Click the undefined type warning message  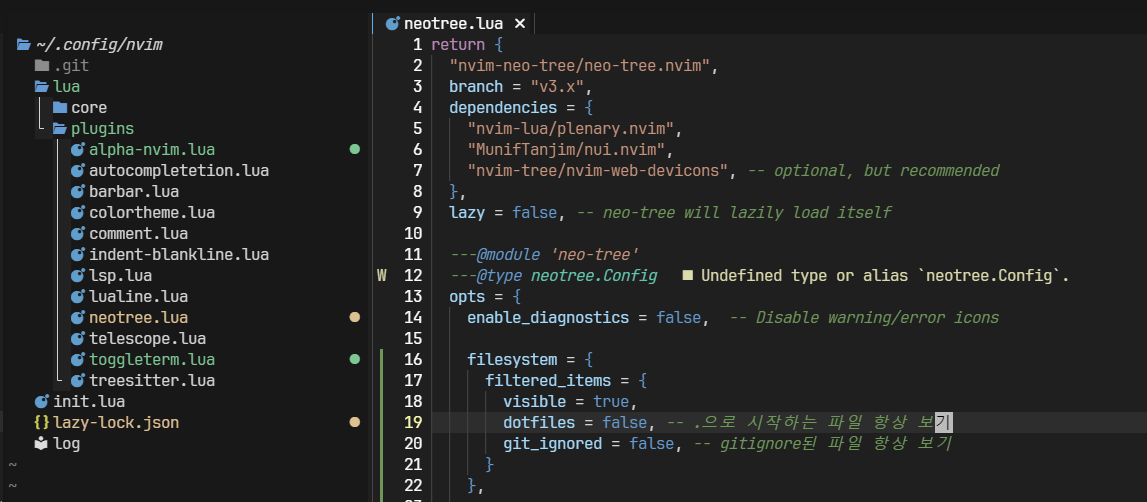(884, 275)
